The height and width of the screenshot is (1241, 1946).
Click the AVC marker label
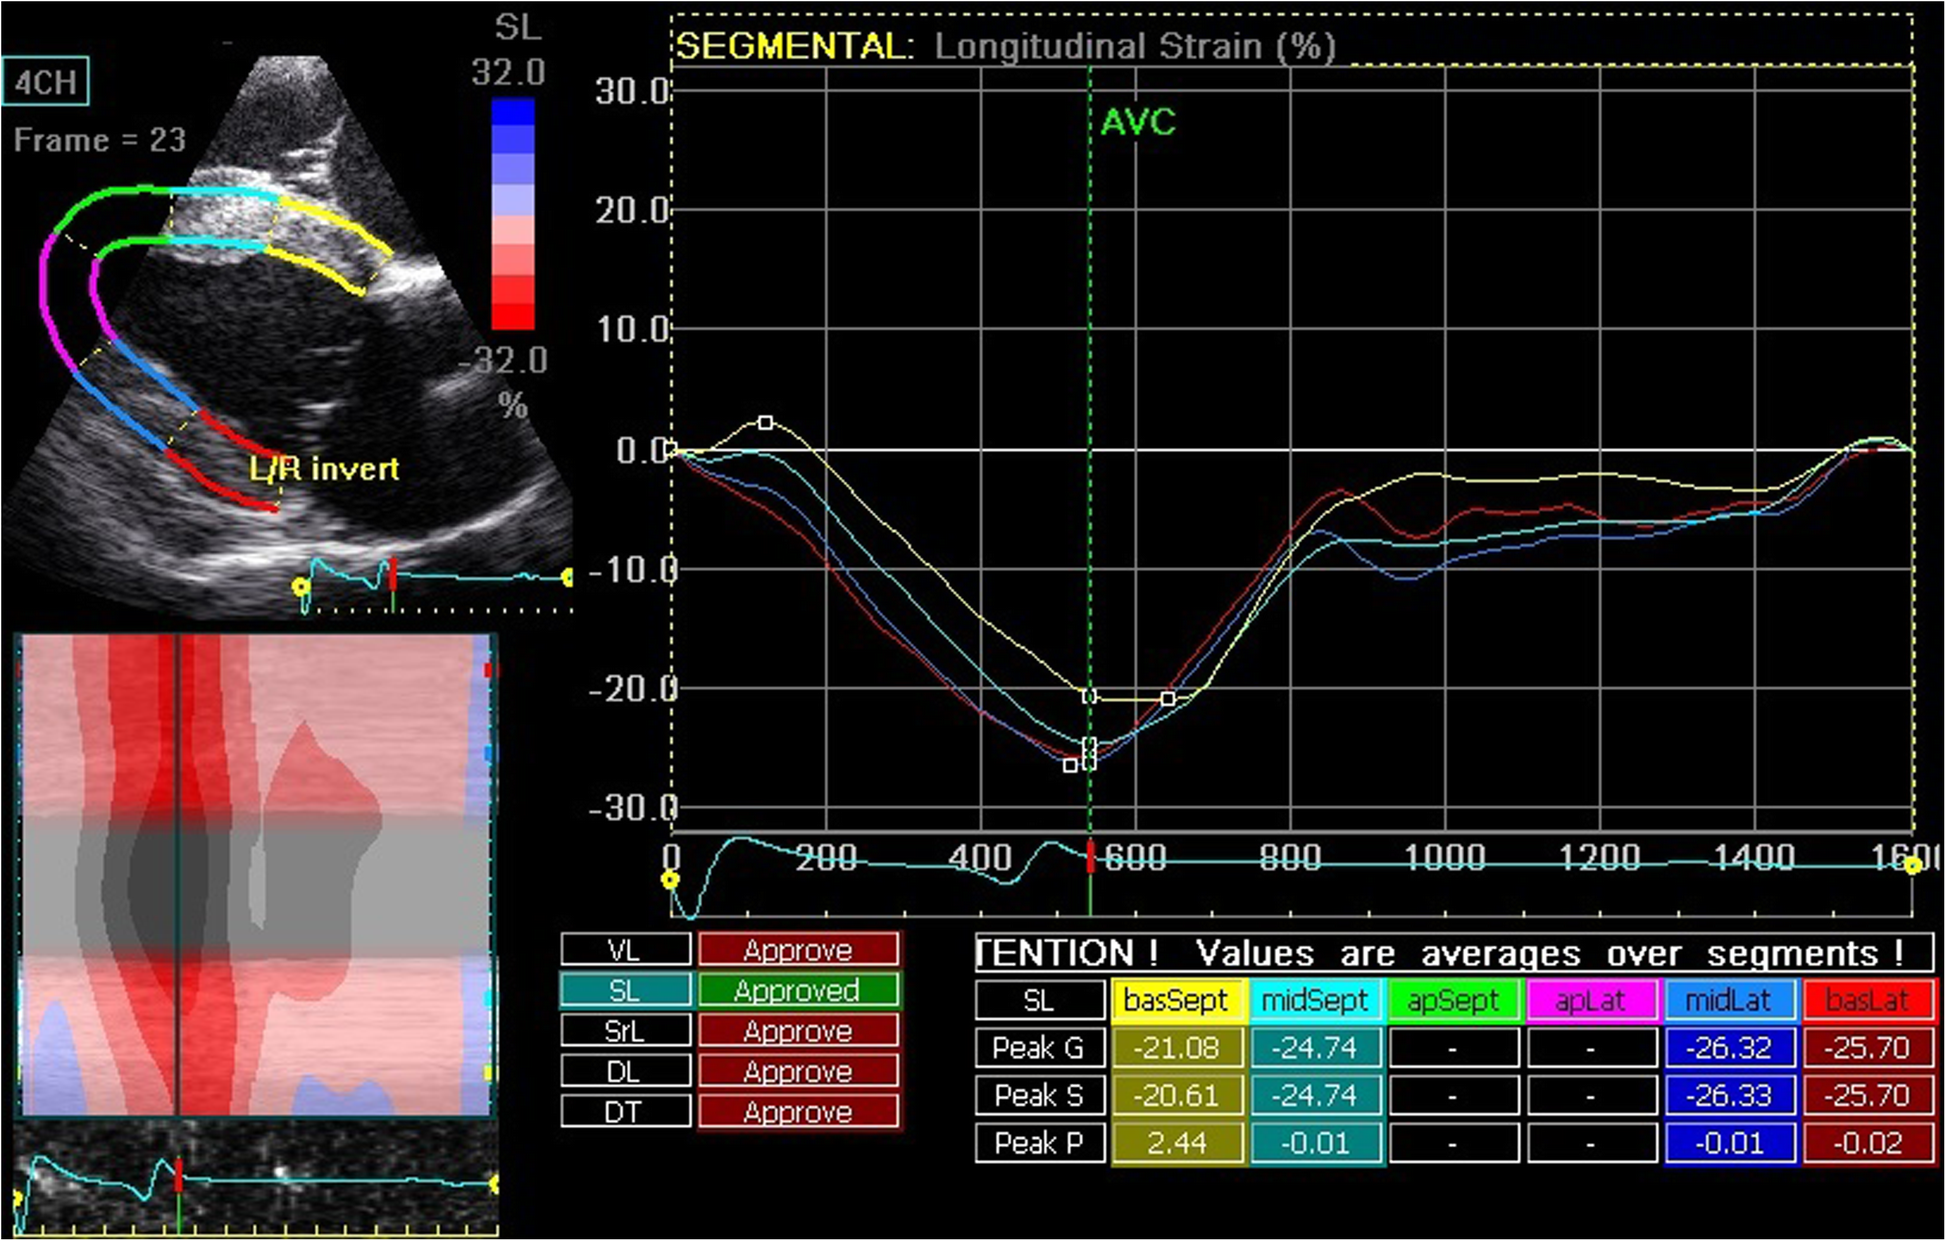coord(1138,123)
